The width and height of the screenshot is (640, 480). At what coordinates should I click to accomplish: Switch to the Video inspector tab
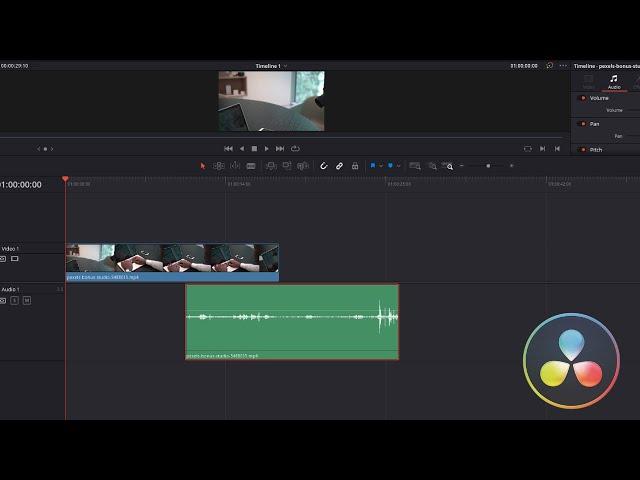[589, 82]
